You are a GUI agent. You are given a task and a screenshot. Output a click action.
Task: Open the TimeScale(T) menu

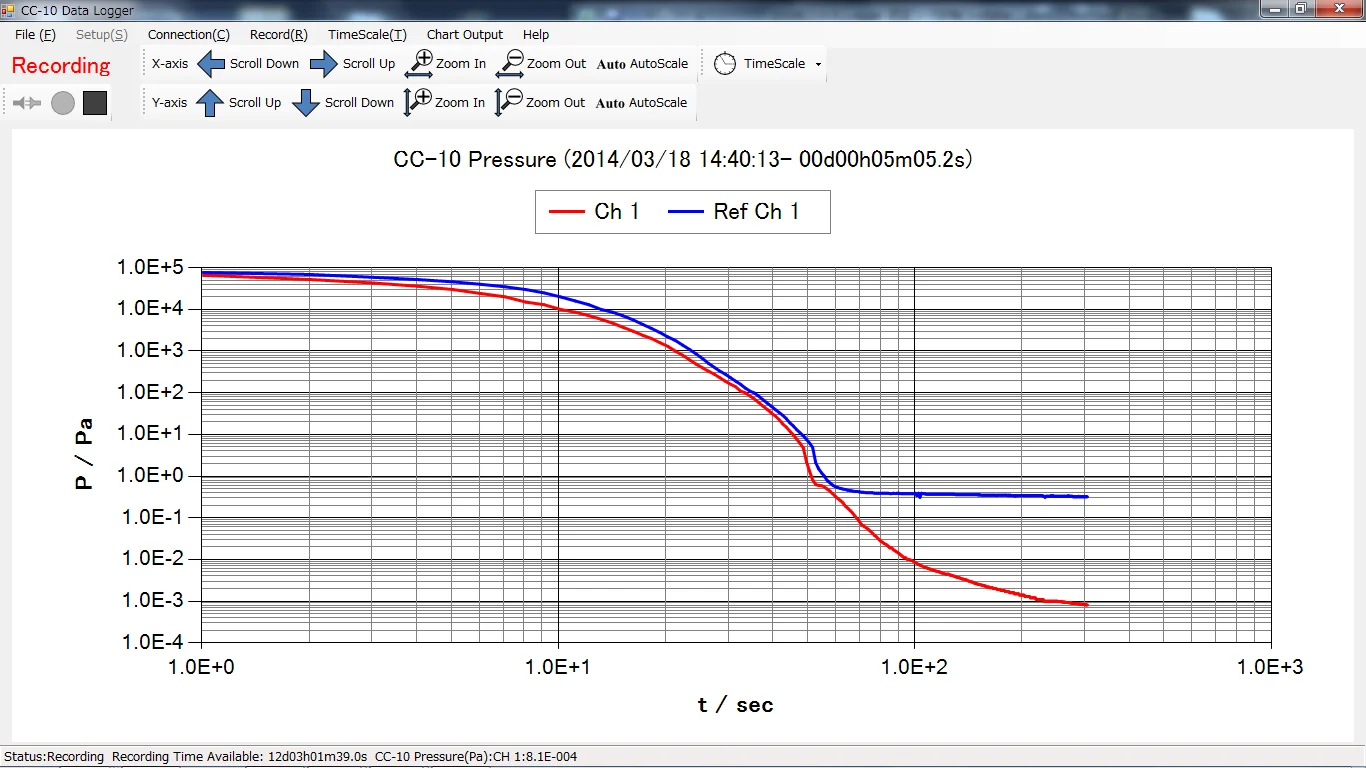click(x=367, y=35)
